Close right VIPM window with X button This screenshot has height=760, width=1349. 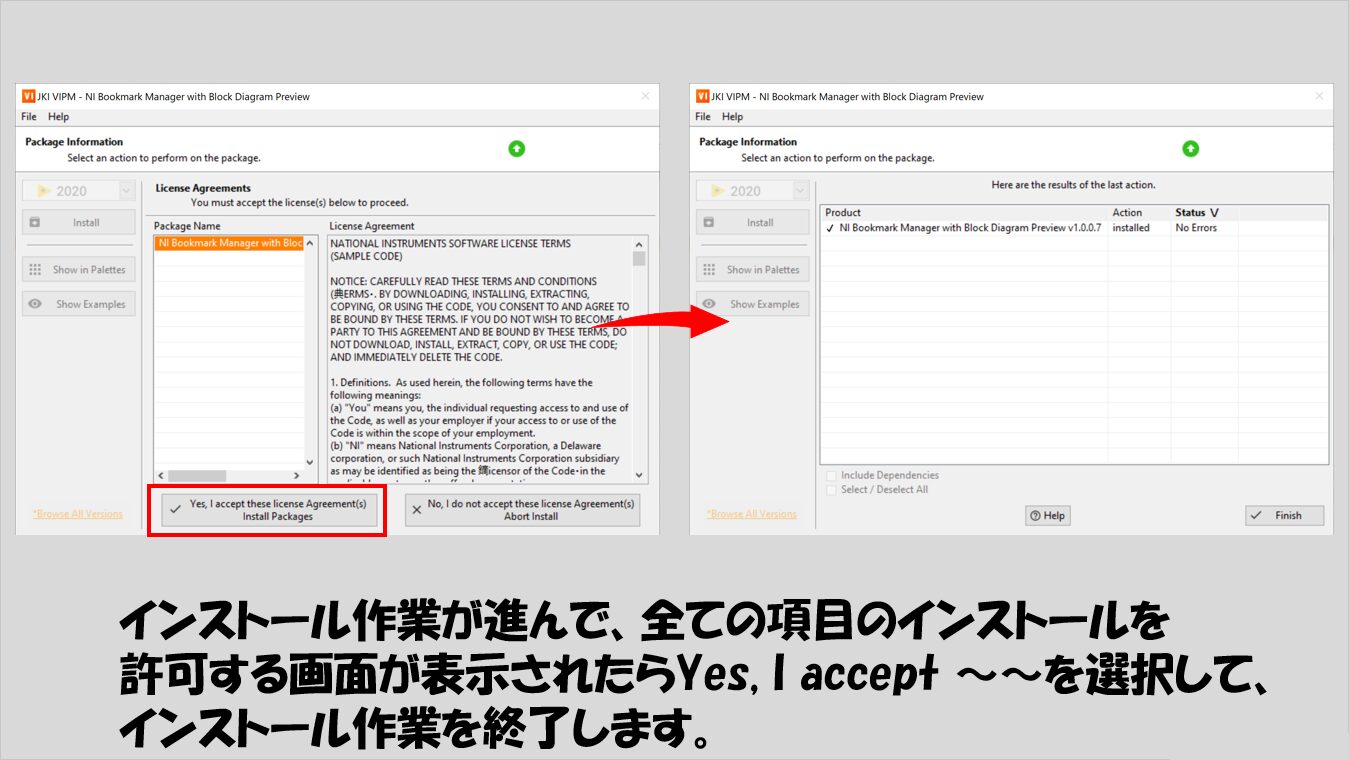tap(1319, 96)
